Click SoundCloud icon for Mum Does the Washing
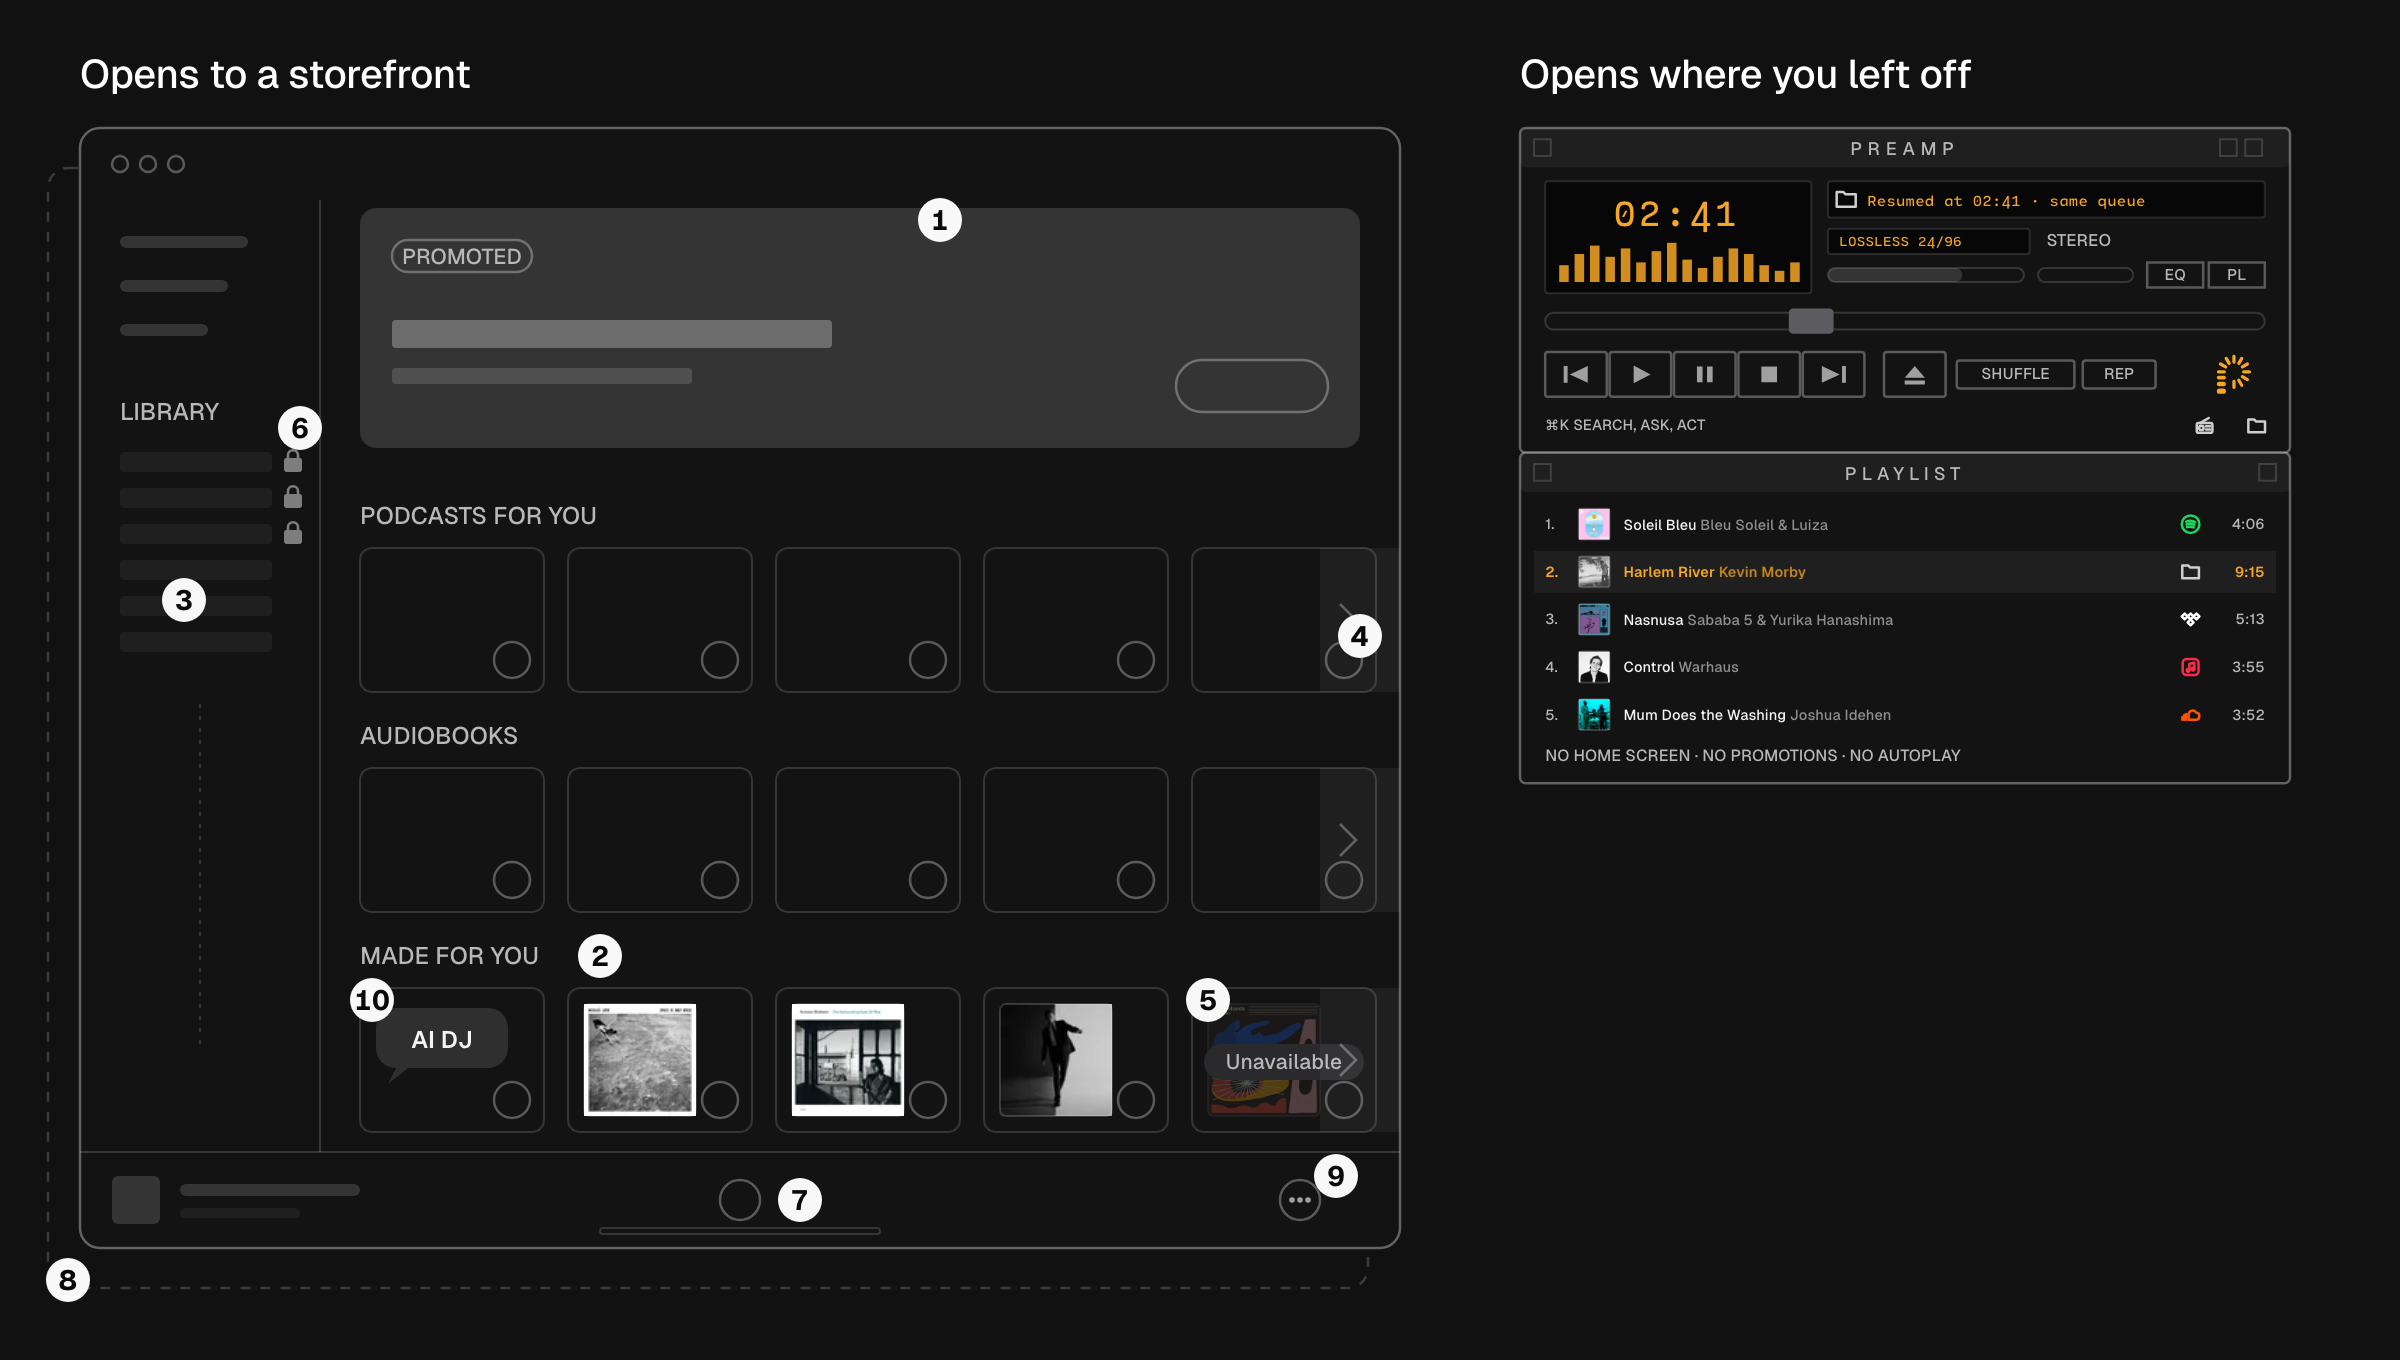This screenshot has width=2400, height=1360. pos(2190,715)
